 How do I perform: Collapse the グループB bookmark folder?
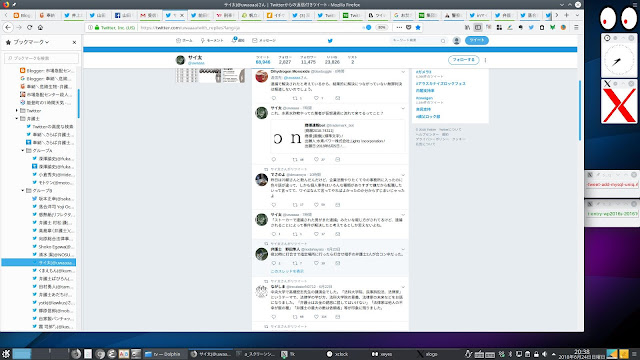[x=22, y=191]
